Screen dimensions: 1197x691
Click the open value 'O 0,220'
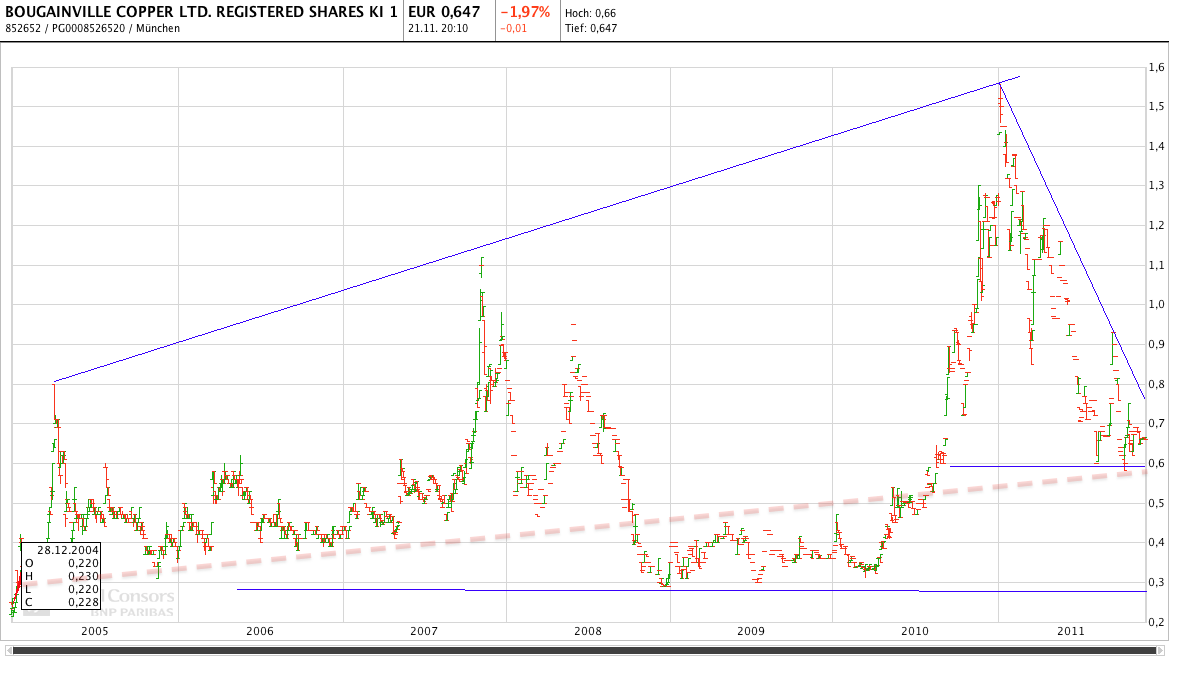click(62, 563)
